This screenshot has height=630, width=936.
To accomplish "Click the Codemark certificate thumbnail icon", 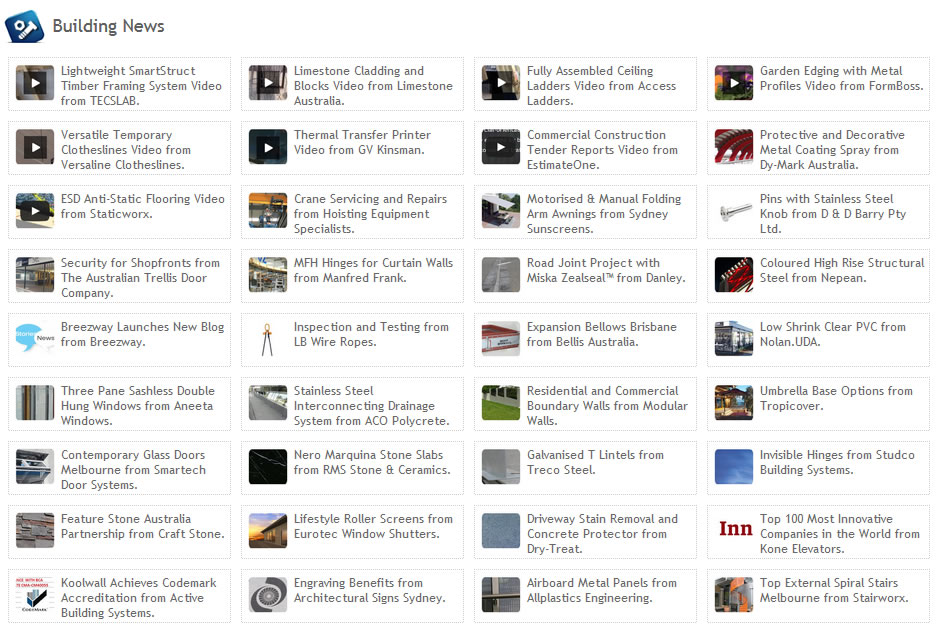I will coord(35,594).
